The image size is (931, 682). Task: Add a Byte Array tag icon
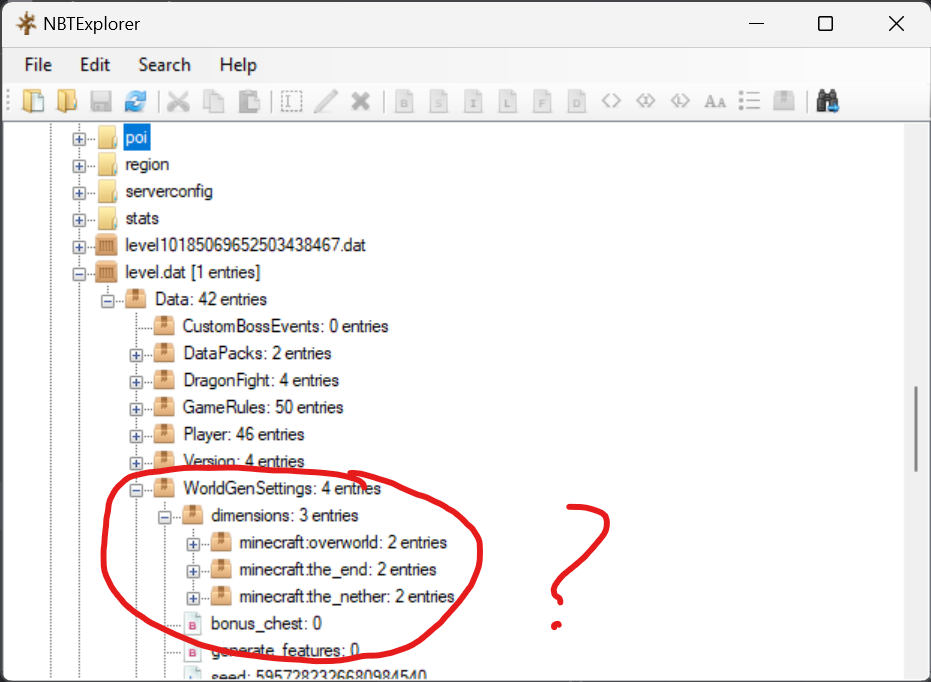pos(611,100)
